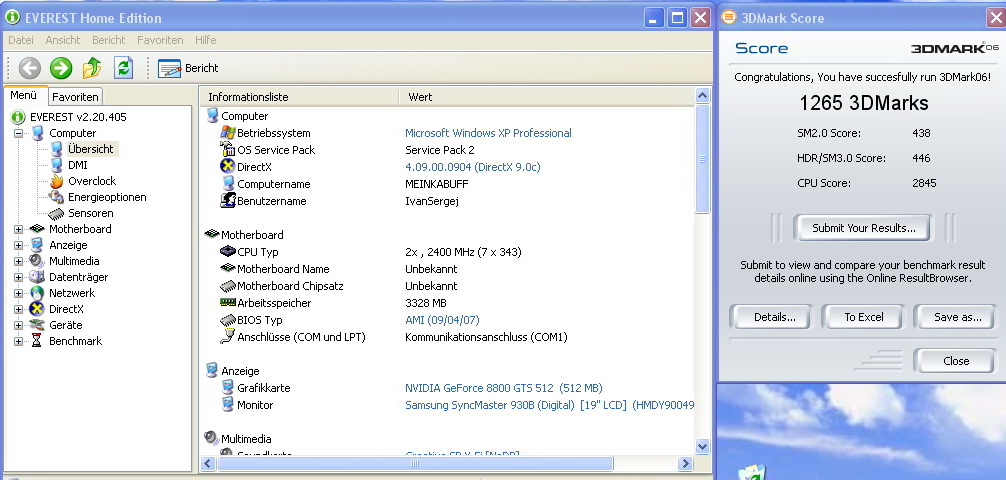Select the DMI tree entry
The width and height of the screenshot is (1006, 480).
pos(78,165)
